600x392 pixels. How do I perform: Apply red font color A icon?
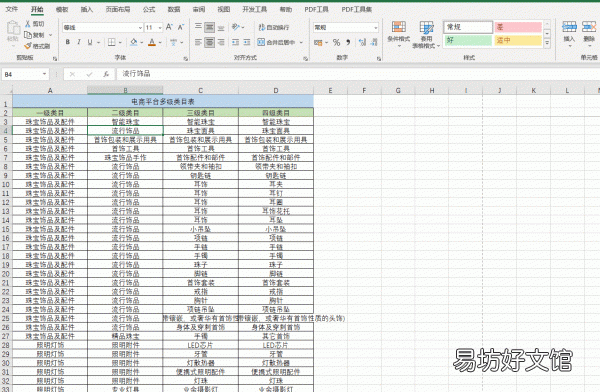[152, 42]
